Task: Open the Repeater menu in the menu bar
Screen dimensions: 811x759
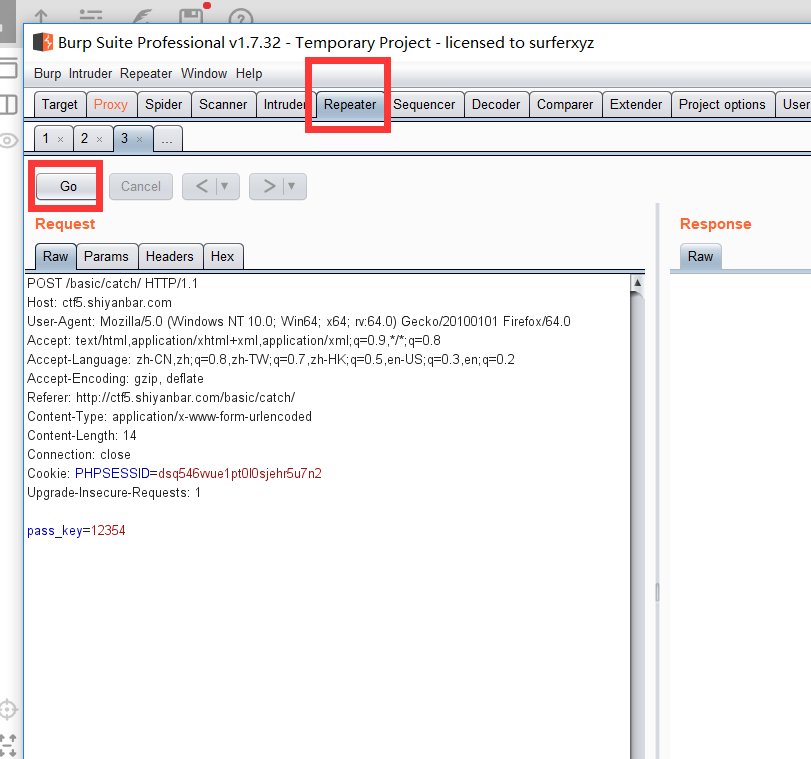Action: coord(146,73)
